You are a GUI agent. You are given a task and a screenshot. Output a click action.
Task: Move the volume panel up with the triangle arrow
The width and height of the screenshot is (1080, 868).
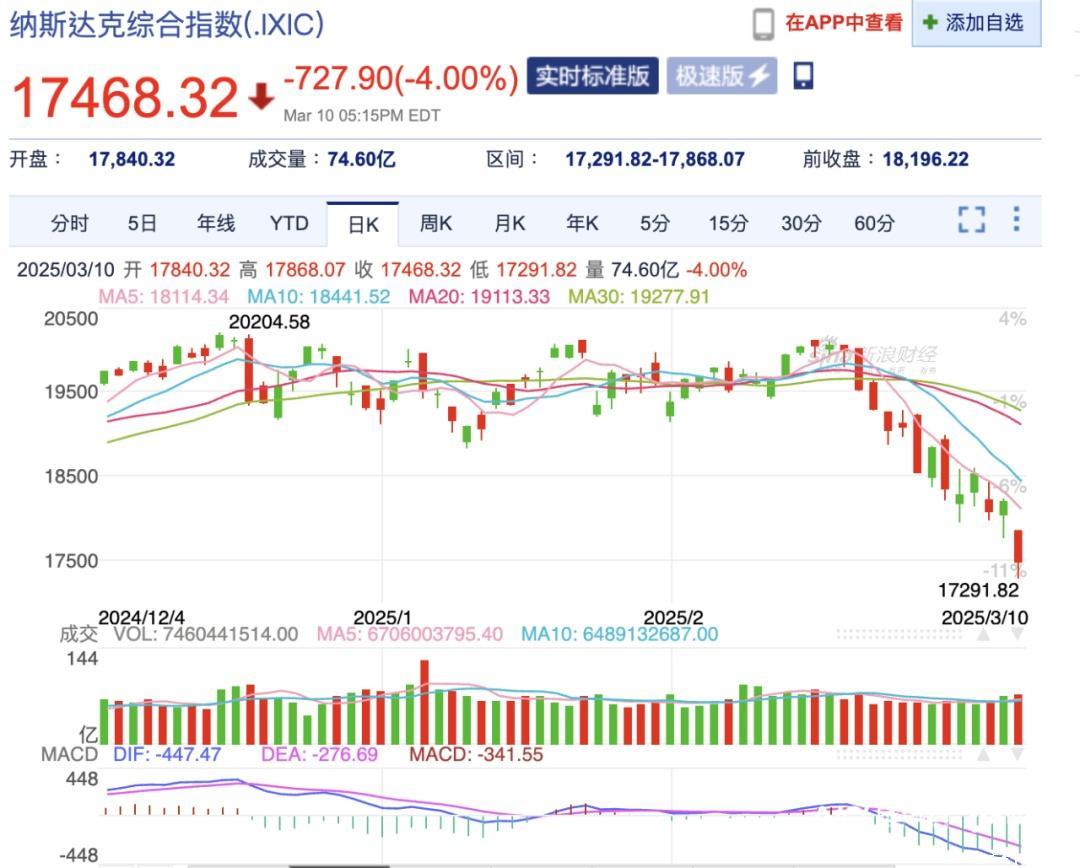[984, 635]
